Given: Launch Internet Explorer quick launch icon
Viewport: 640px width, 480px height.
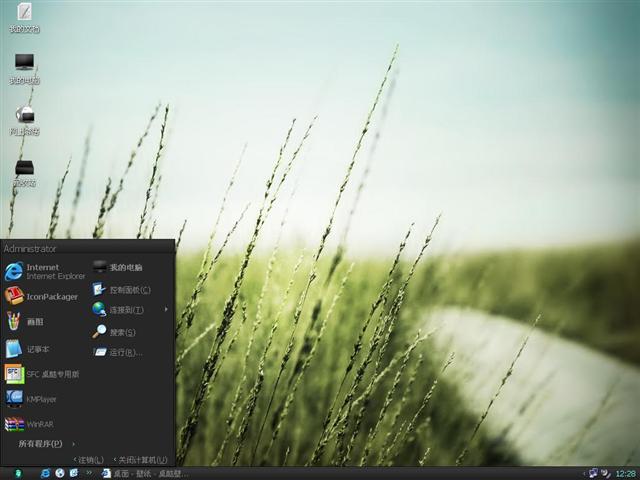Looking at the screenshot, I should (x=45, y=473).
